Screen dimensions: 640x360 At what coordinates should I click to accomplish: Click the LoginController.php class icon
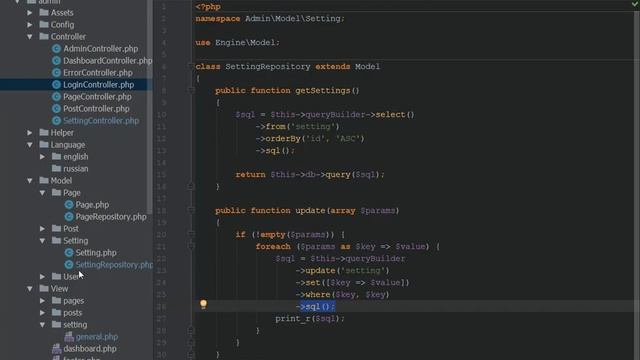tap(56, 84)
